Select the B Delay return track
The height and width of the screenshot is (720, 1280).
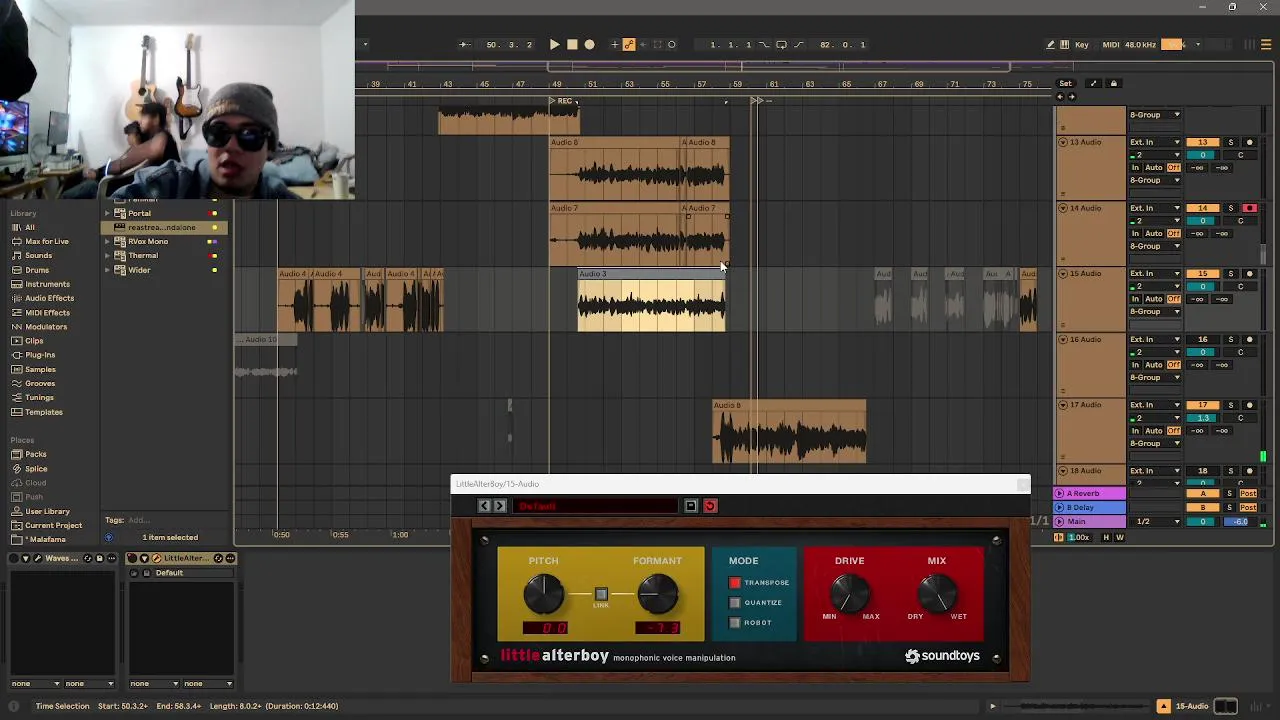click(1090, 507)
